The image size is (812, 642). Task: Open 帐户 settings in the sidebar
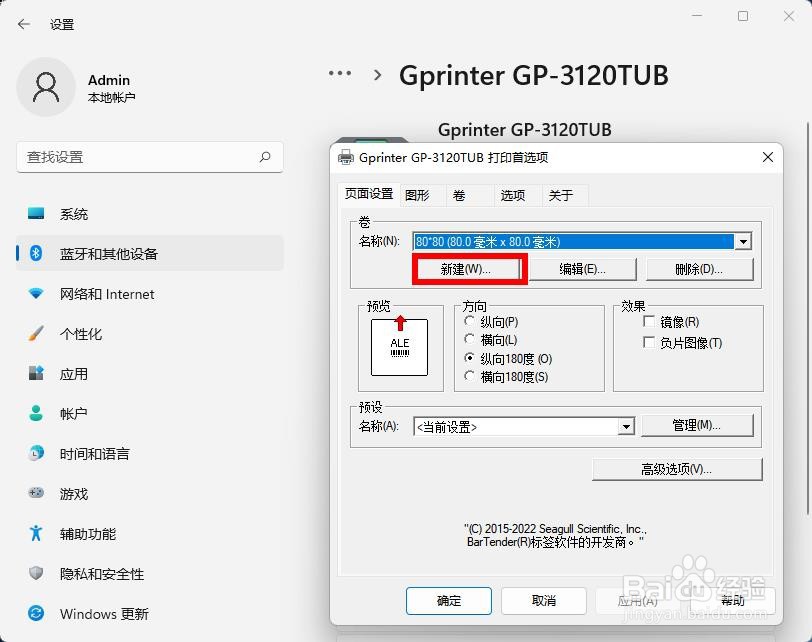(x=150, y=414)
